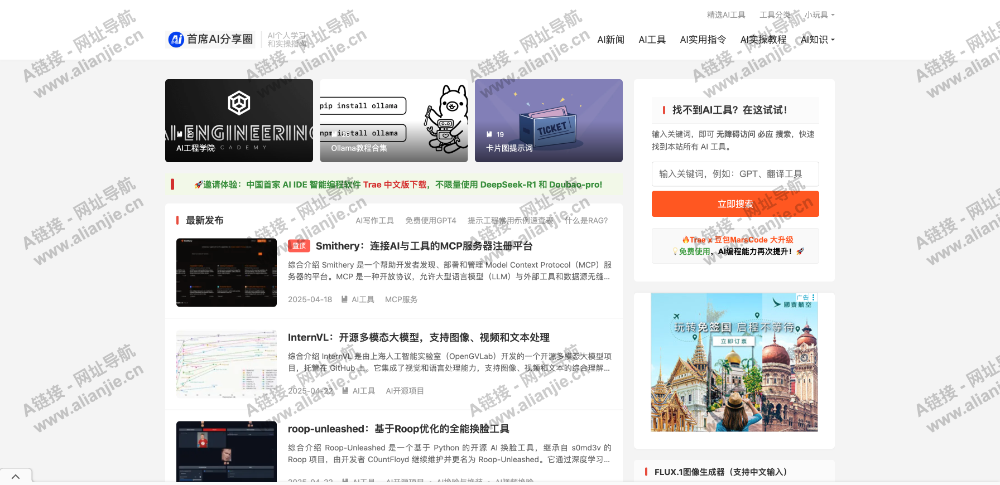Focus the 输入关键词 search input field
1000x485 pixels.
tap(735, 174)
